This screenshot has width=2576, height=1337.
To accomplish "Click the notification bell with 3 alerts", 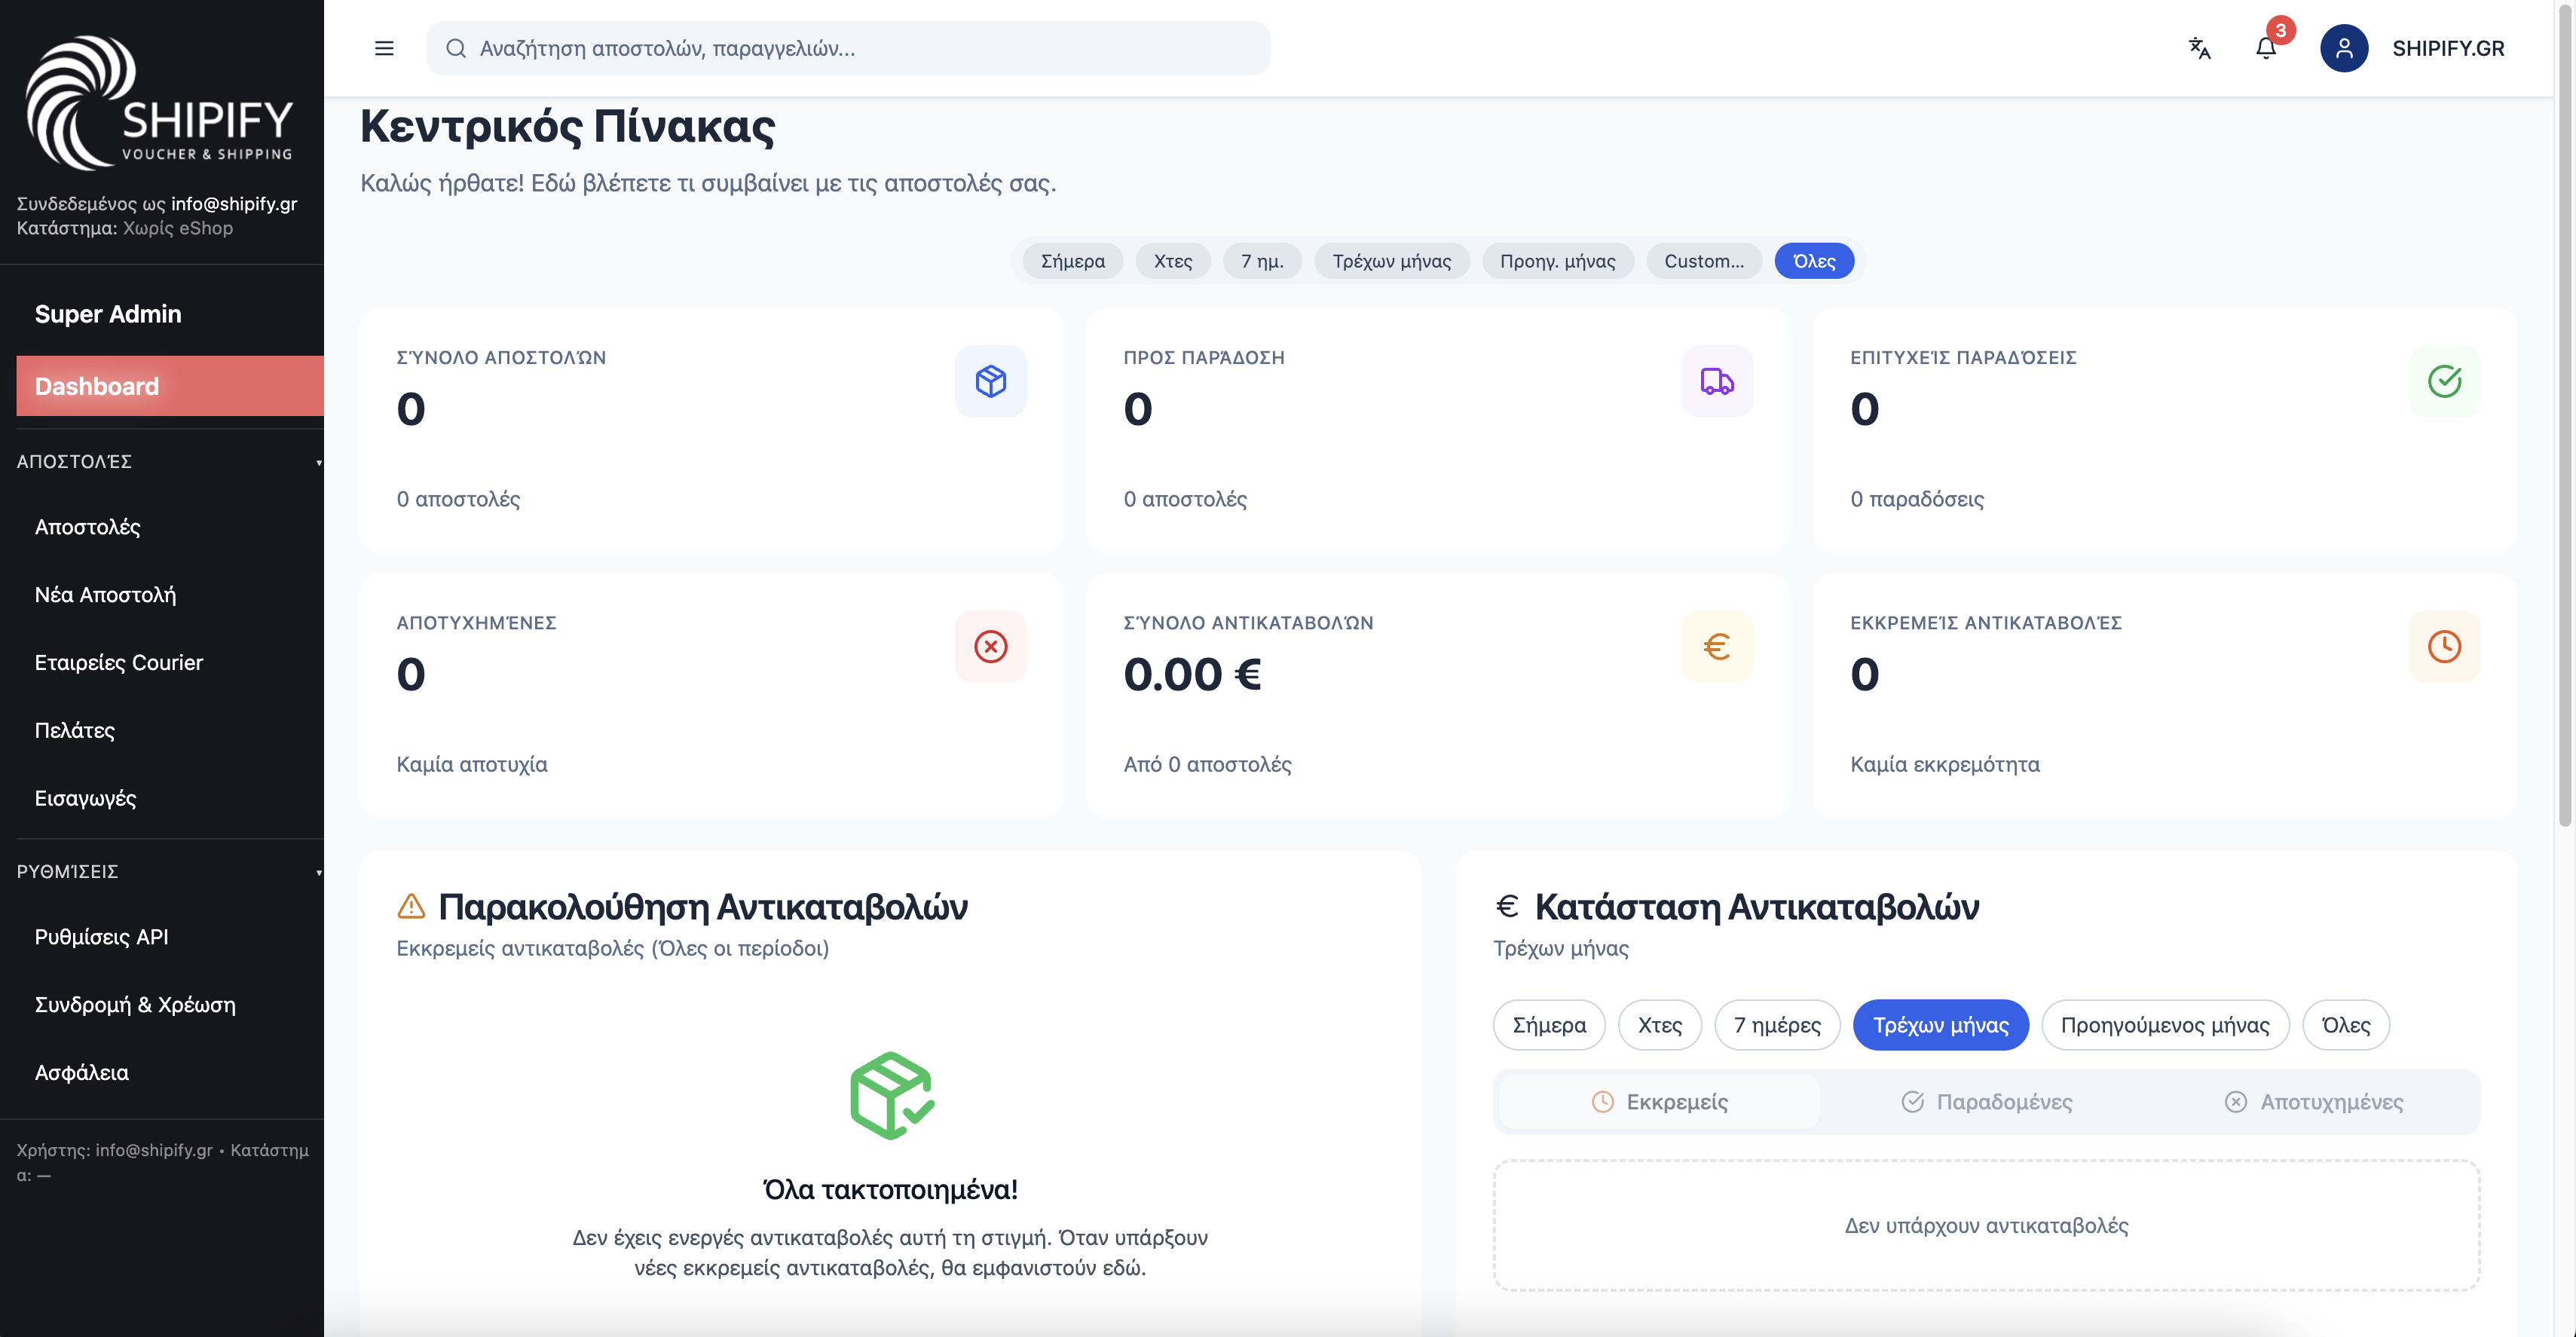I will tap(2265, 48).
